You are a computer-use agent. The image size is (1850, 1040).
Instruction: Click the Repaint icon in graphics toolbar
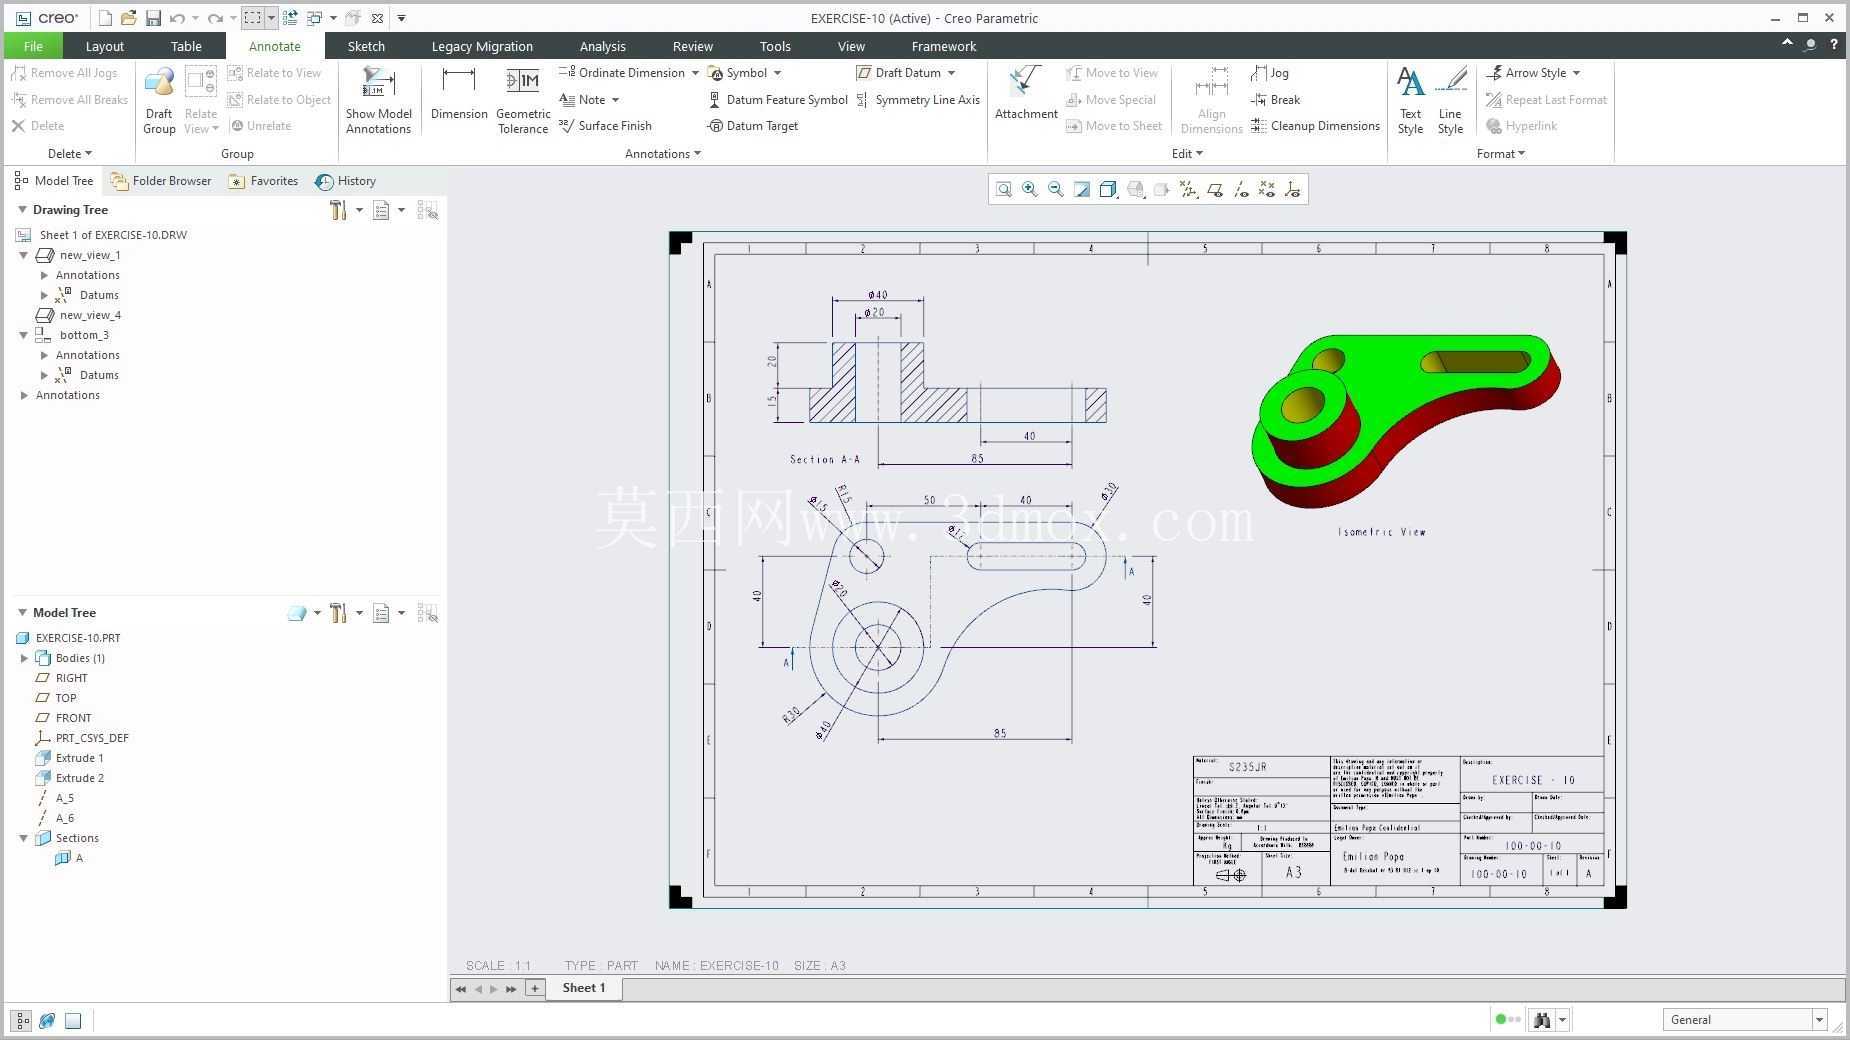pyautogui.click(x=1082, y=189)
